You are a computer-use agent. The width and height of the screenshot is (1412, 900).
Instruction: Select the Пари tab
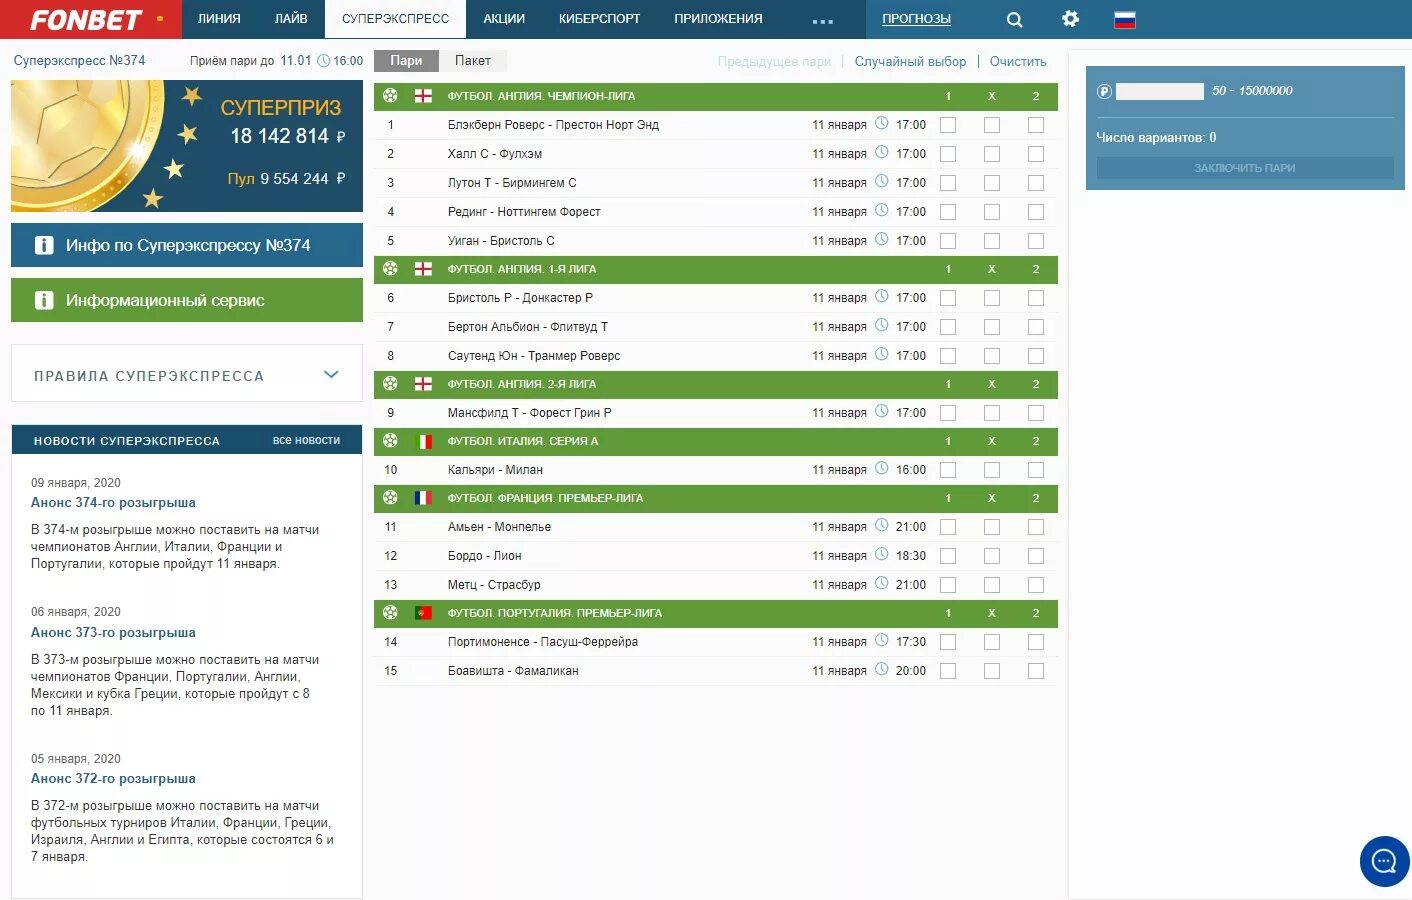pos(406,61)
